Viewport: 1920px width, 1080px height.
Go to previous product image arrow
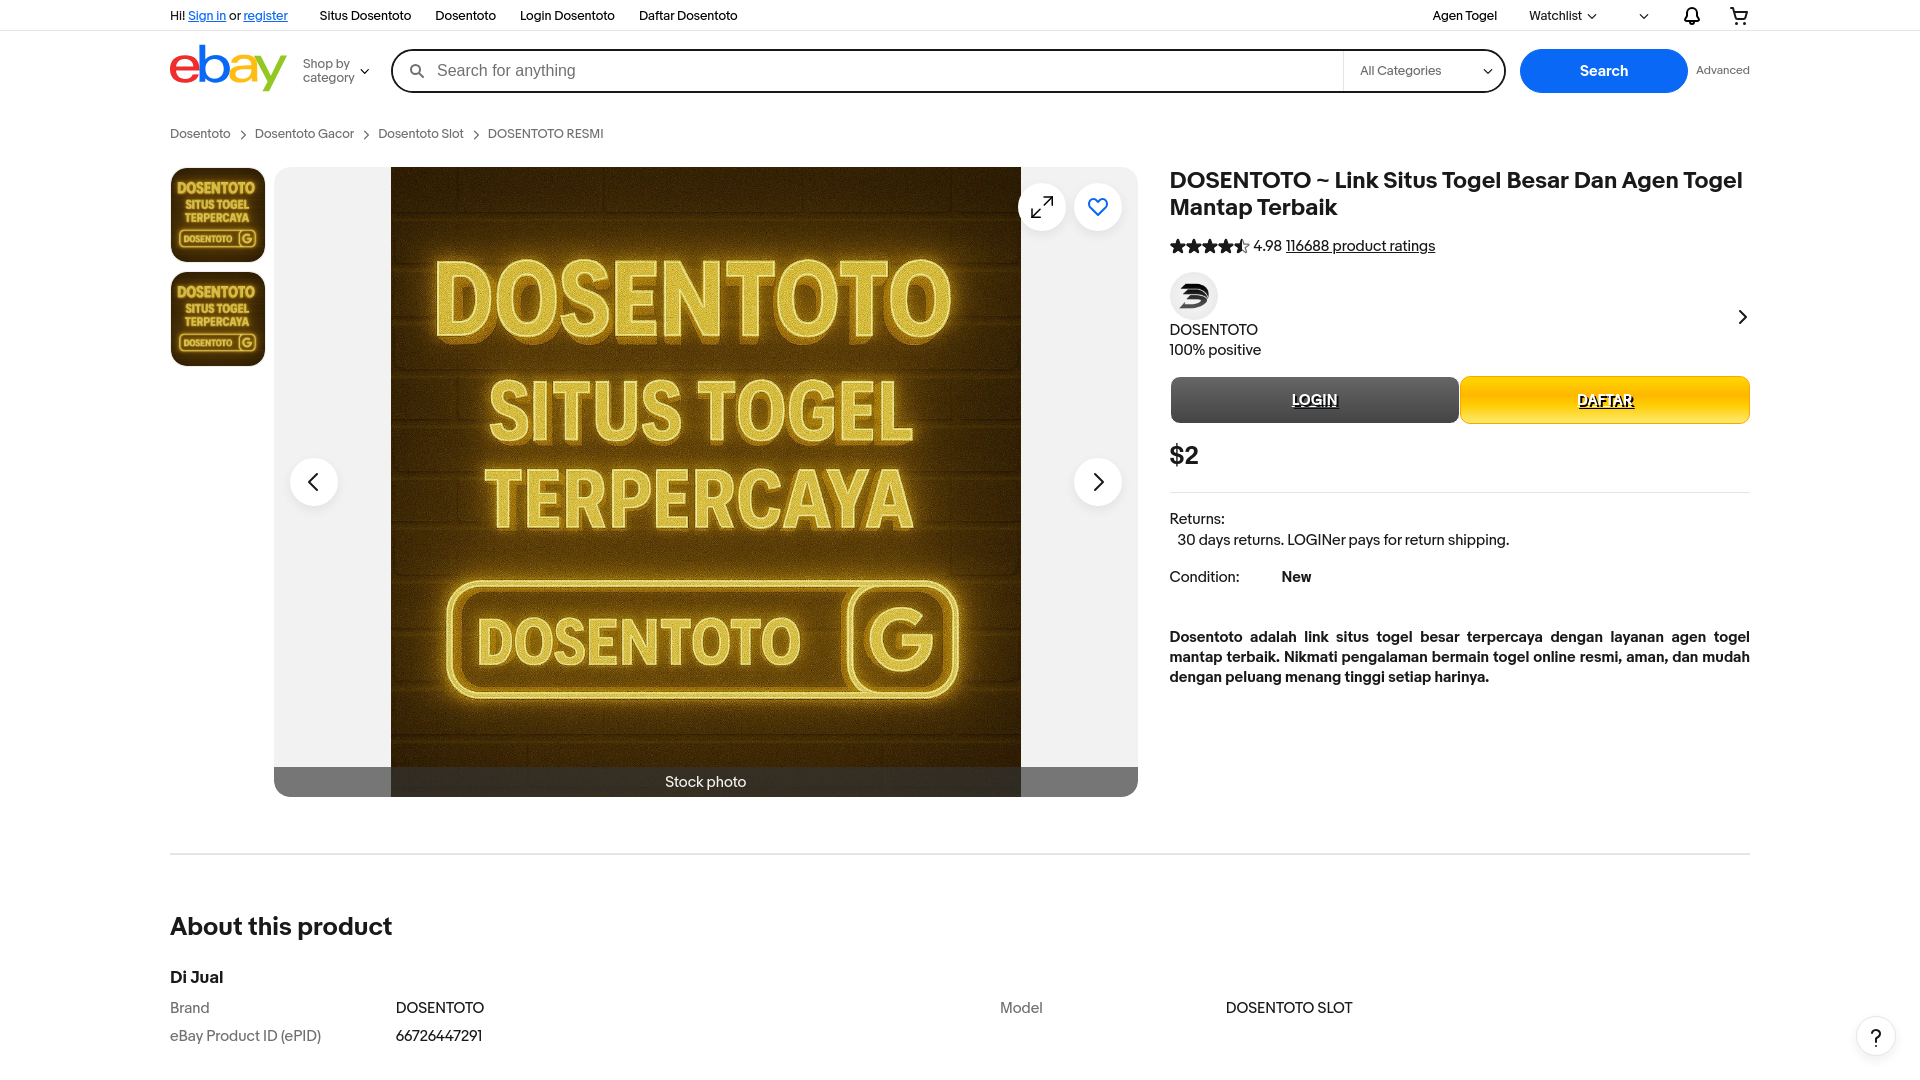(x=313, y=482)
